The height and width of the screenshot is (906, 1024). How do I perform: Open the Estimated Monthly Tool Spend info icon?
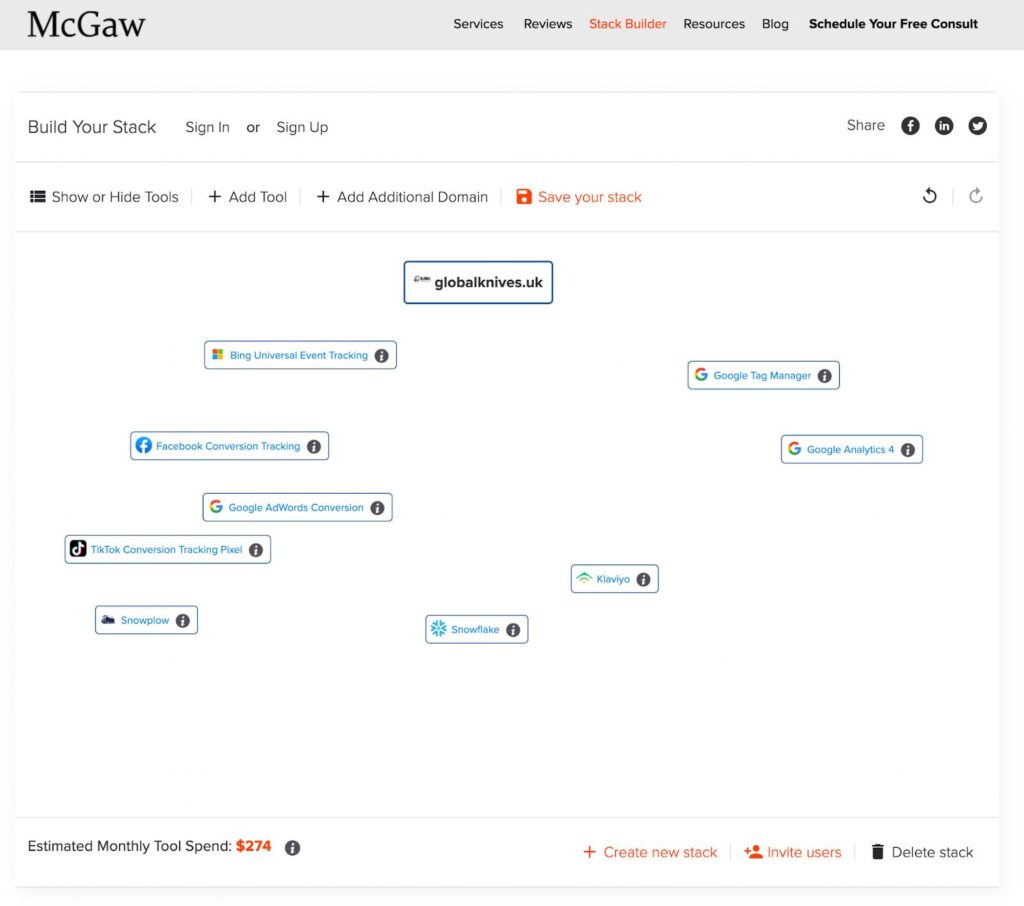(x=292, y=847)
